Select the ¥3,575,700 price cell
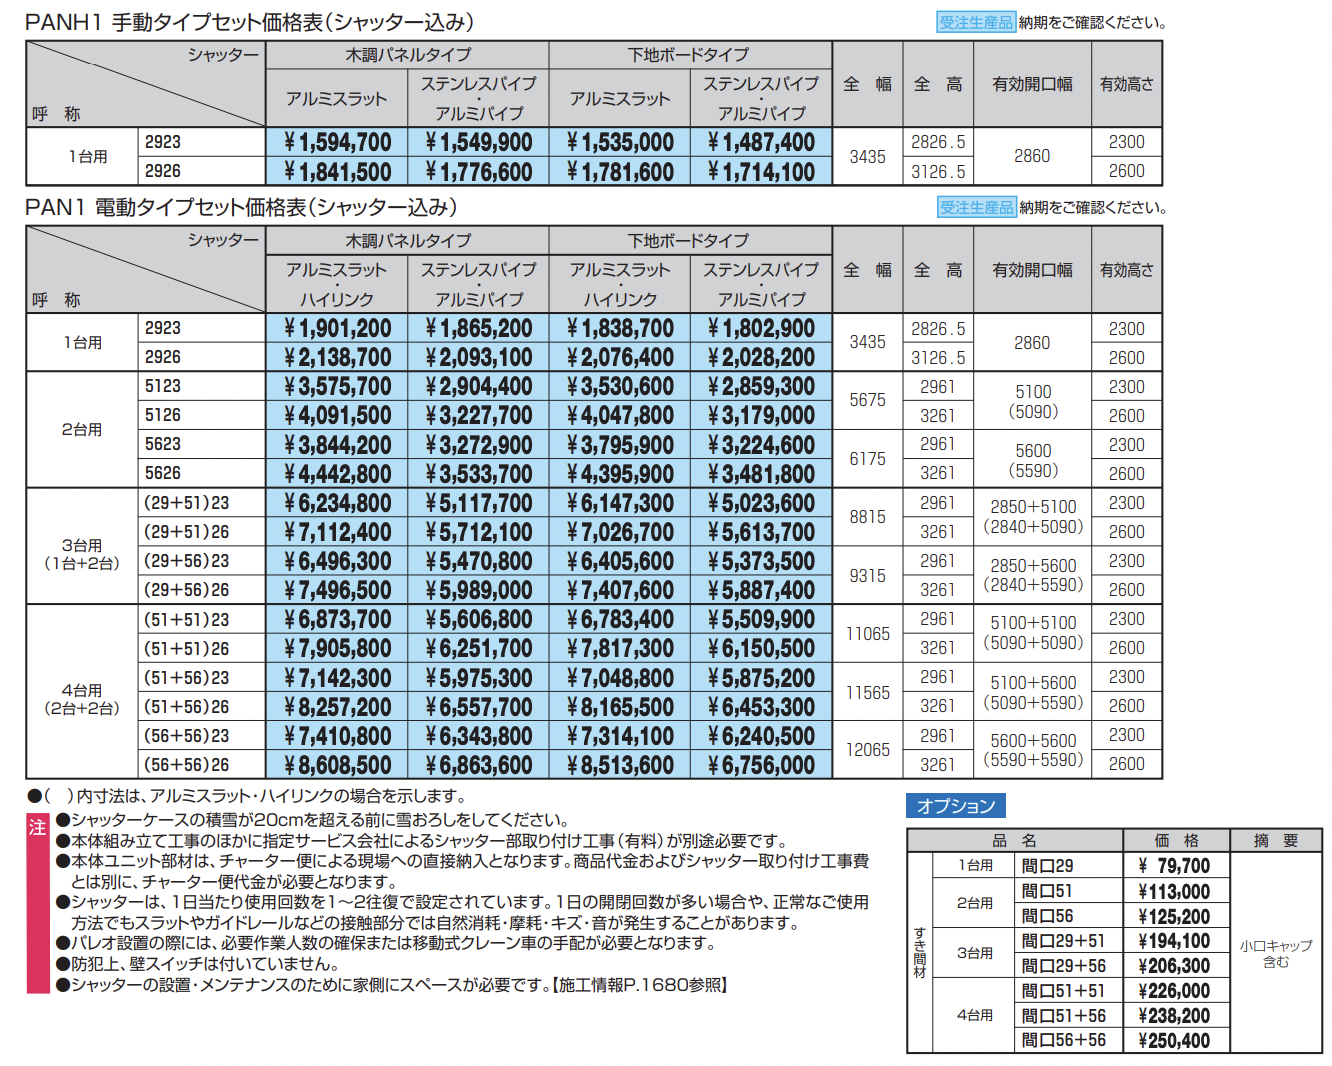The height and width of the screenshot is (1066, 1332). [337, 386]
